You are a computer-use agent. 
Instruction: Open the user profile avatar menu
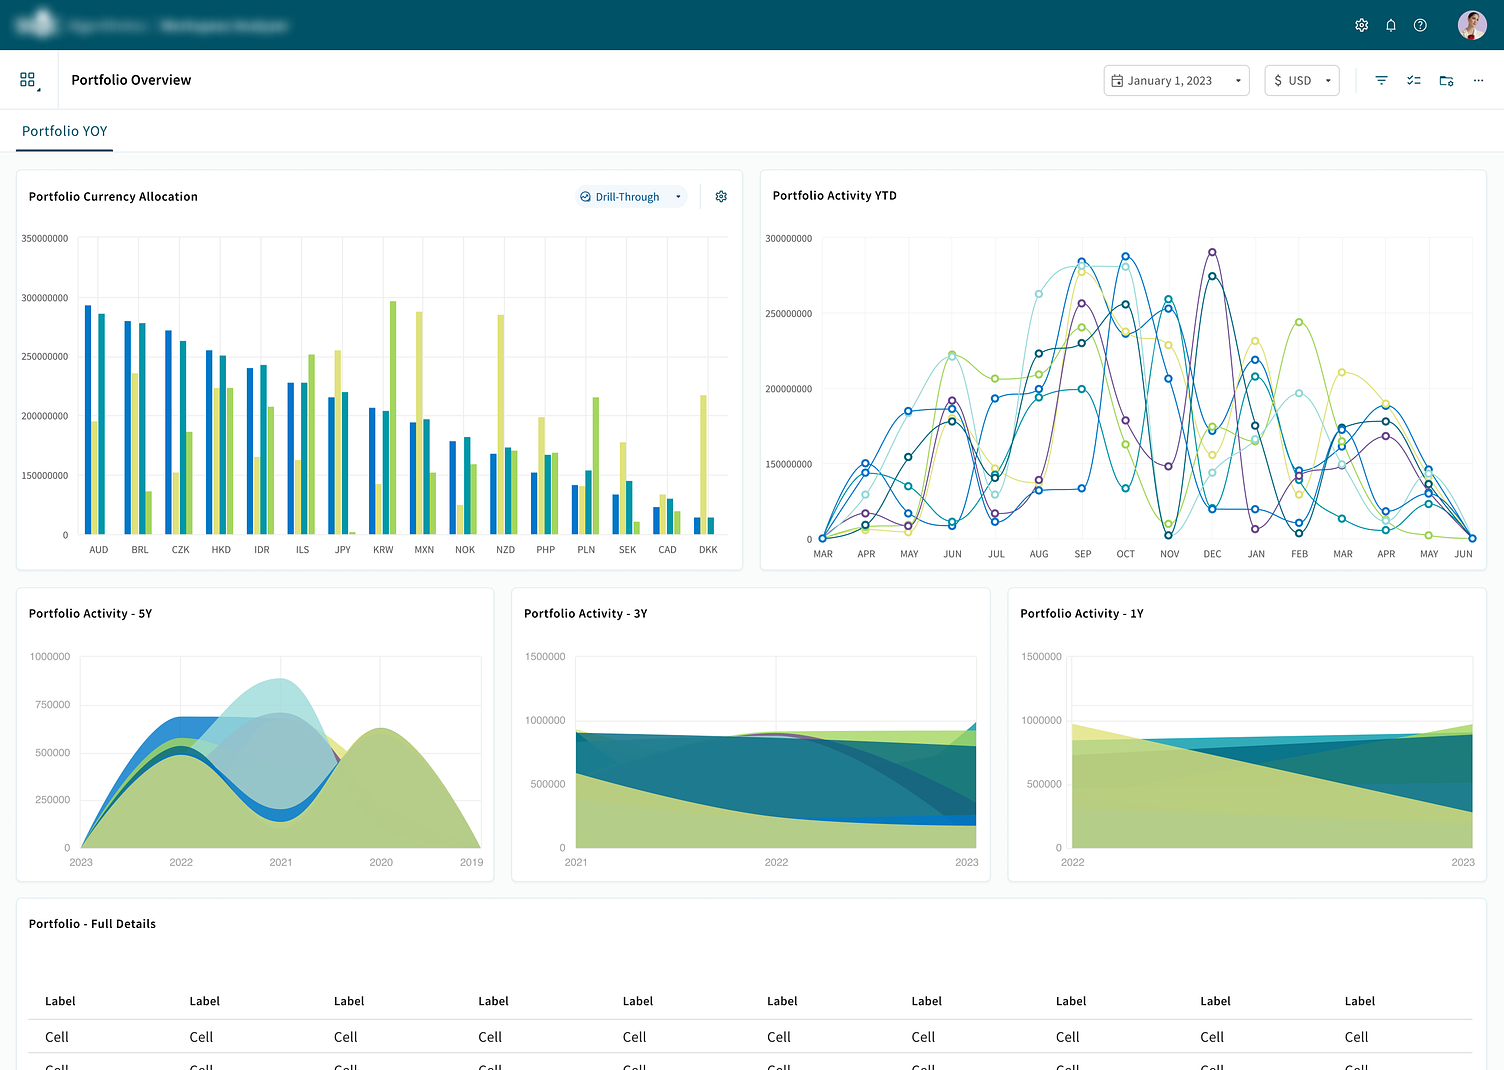tap(1471, 25)
